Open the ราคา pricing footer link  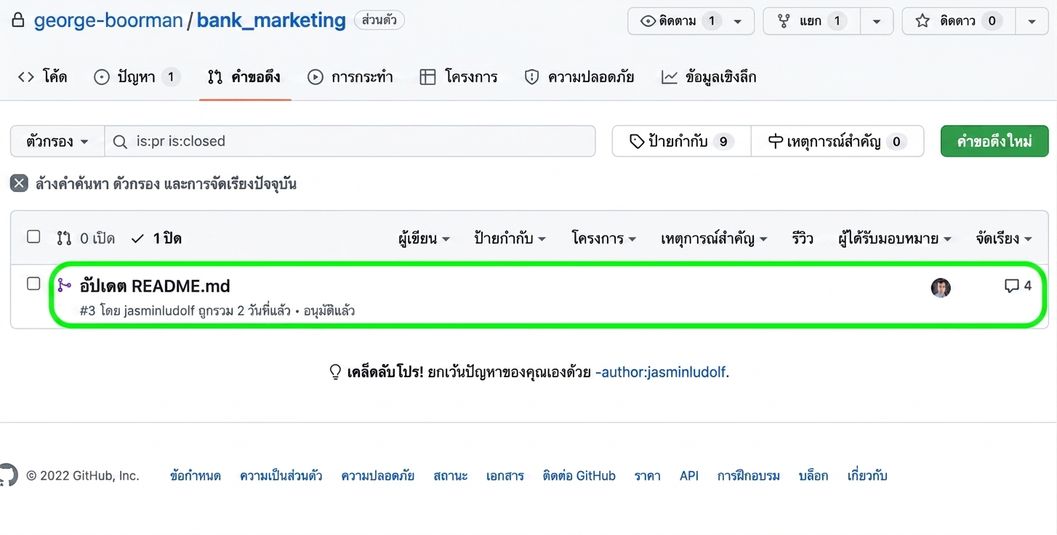[647, 476]
